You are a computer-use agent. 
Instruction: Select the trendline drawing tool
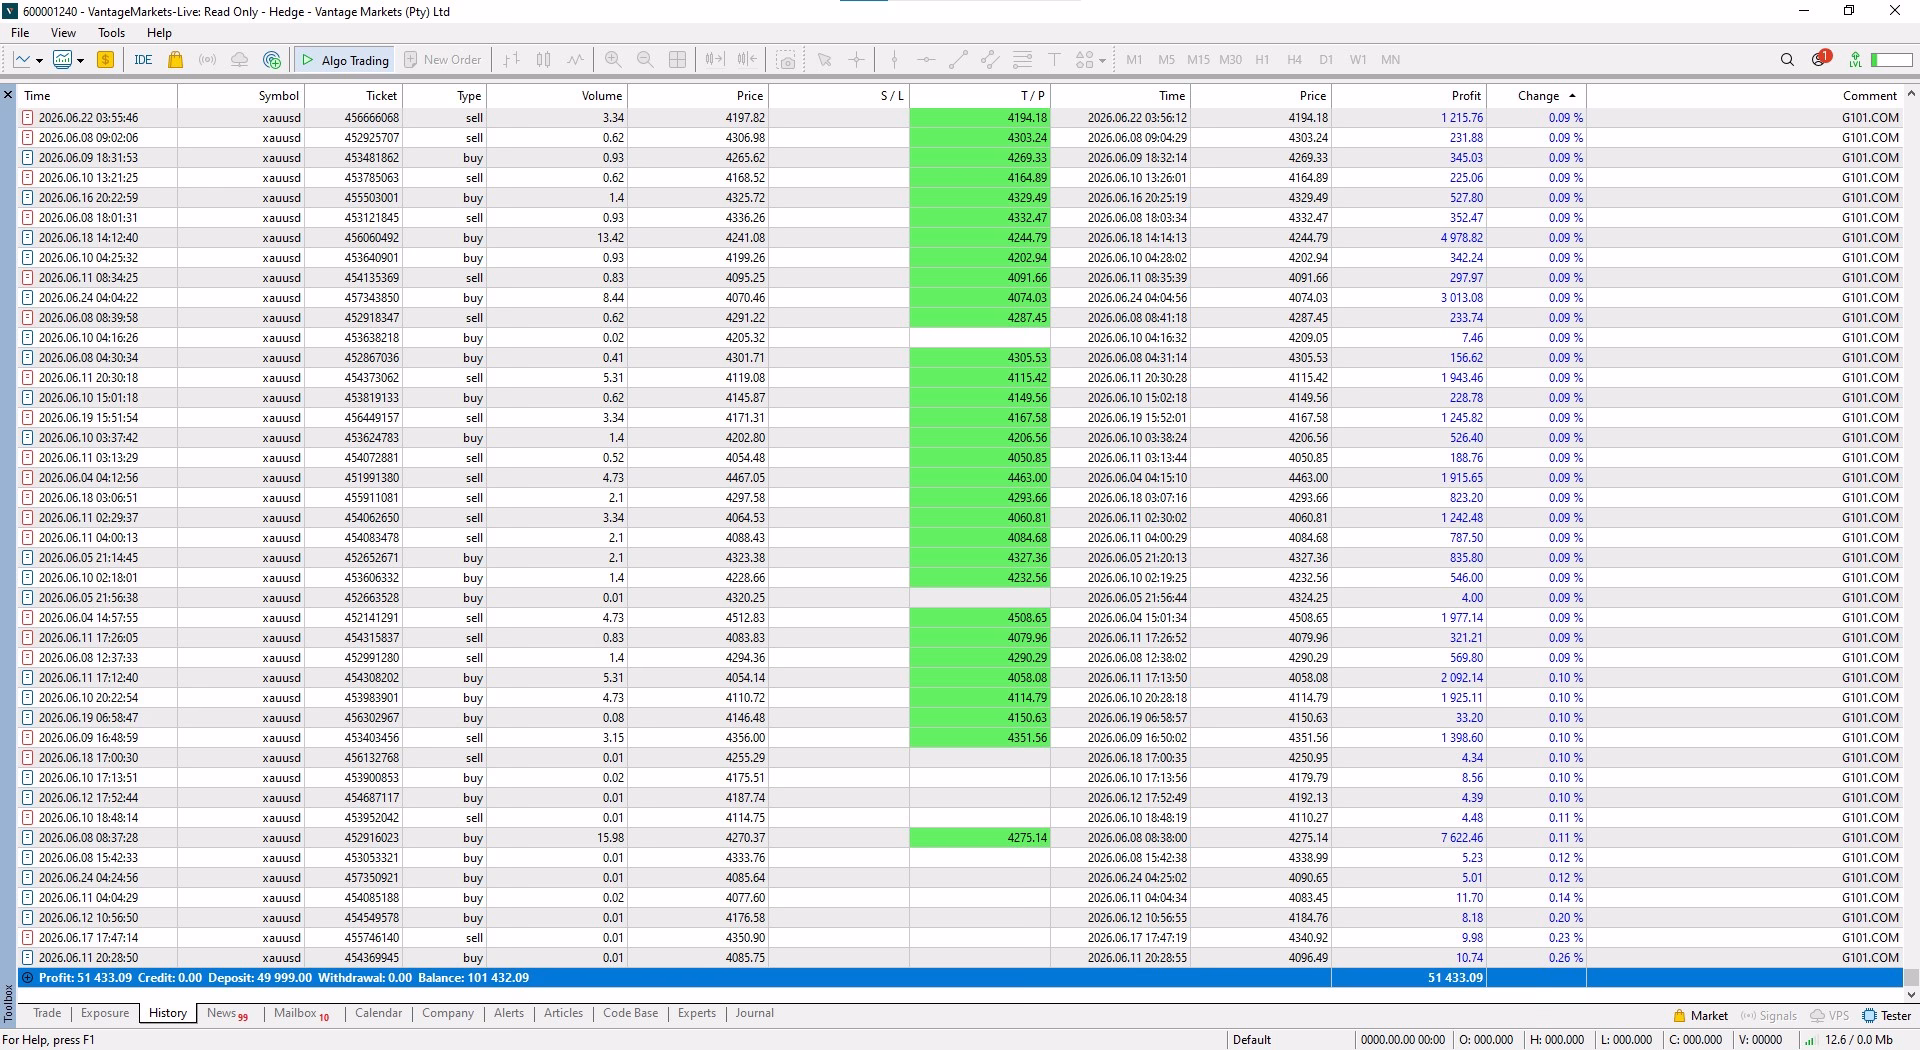click(x=958, y=60)
